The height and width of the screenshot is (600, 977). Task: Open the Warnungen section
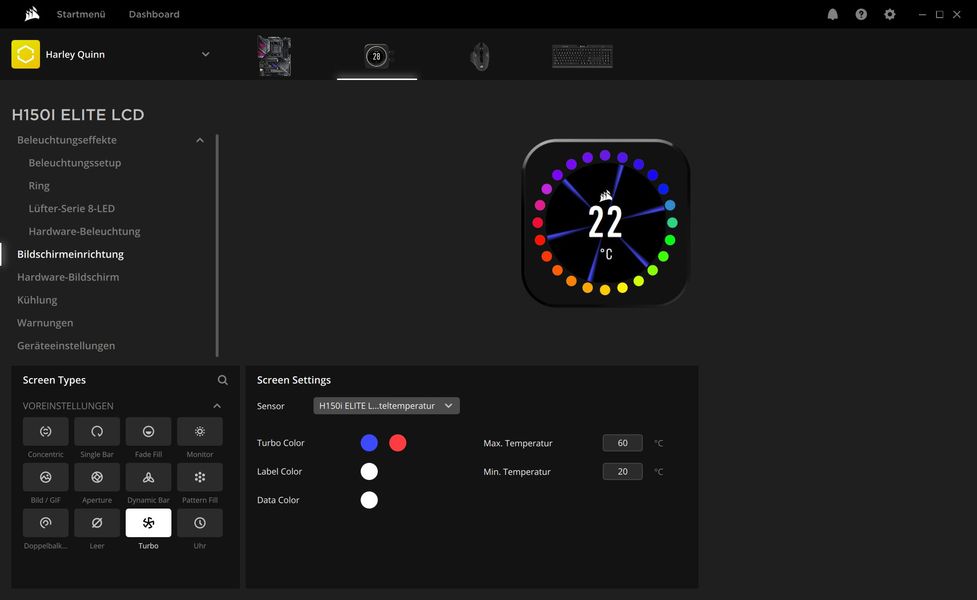(x=45, y=323)
